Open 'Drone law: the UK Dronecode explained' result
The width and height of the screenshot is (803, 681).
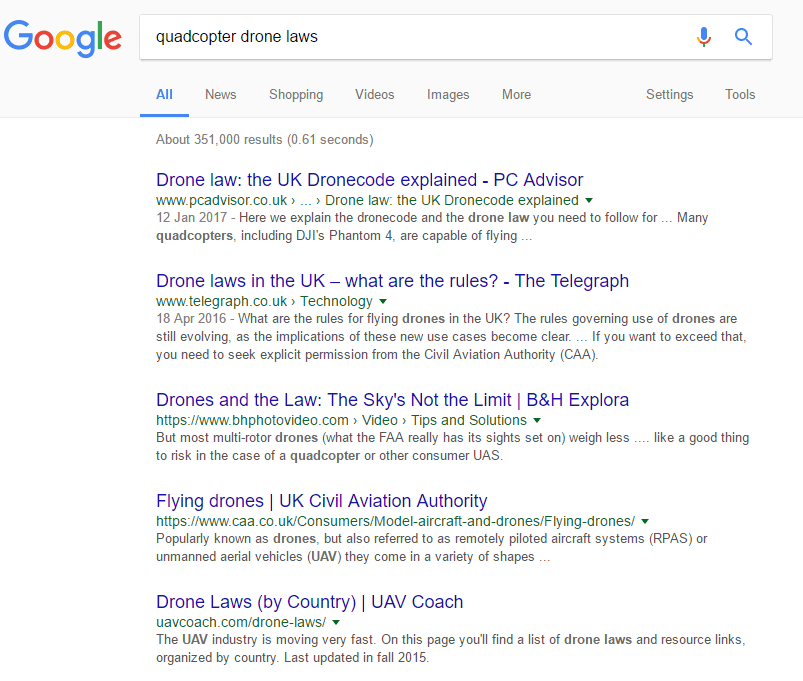pyautogui.click(x=369, y=180)
